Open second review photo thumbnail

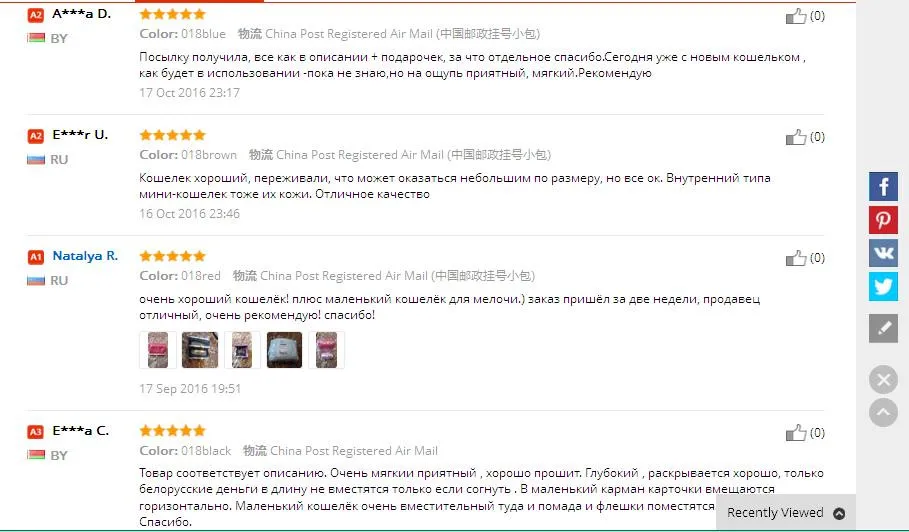pyautogui.click(x=200, y=350)
